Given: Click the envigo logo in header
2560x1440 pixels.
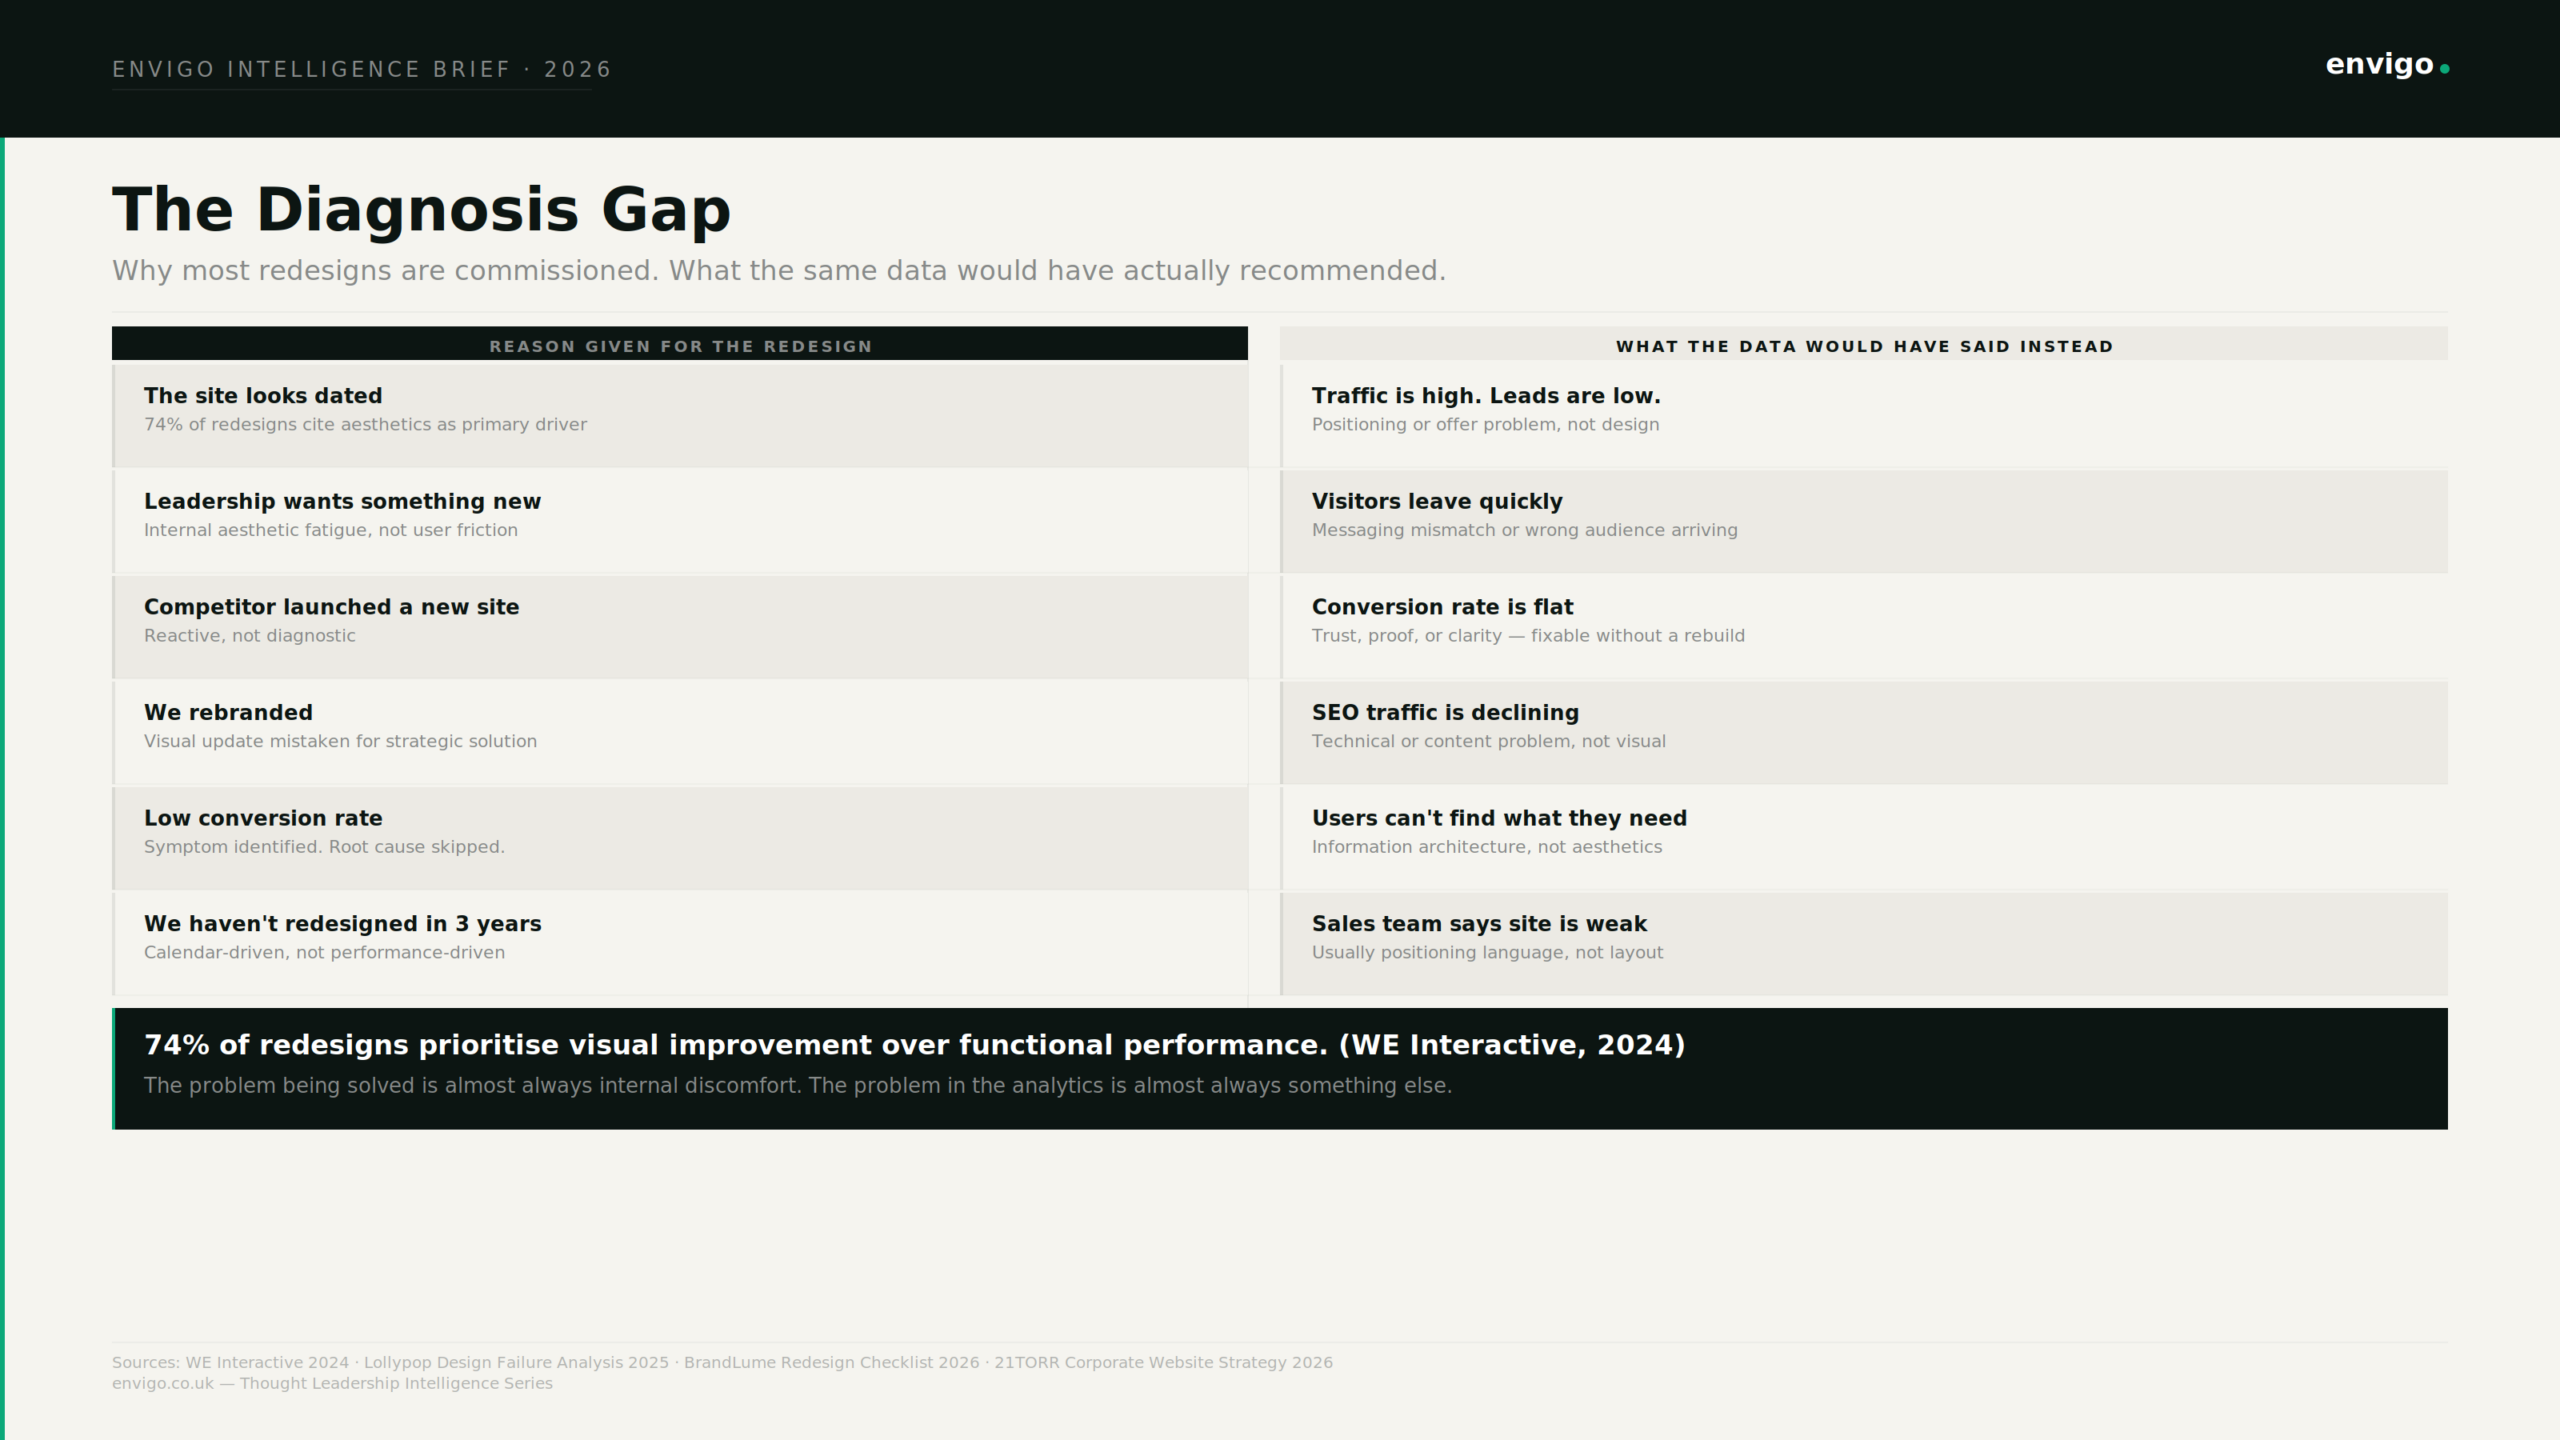Looking at the screenshot, I should 2387,66.
